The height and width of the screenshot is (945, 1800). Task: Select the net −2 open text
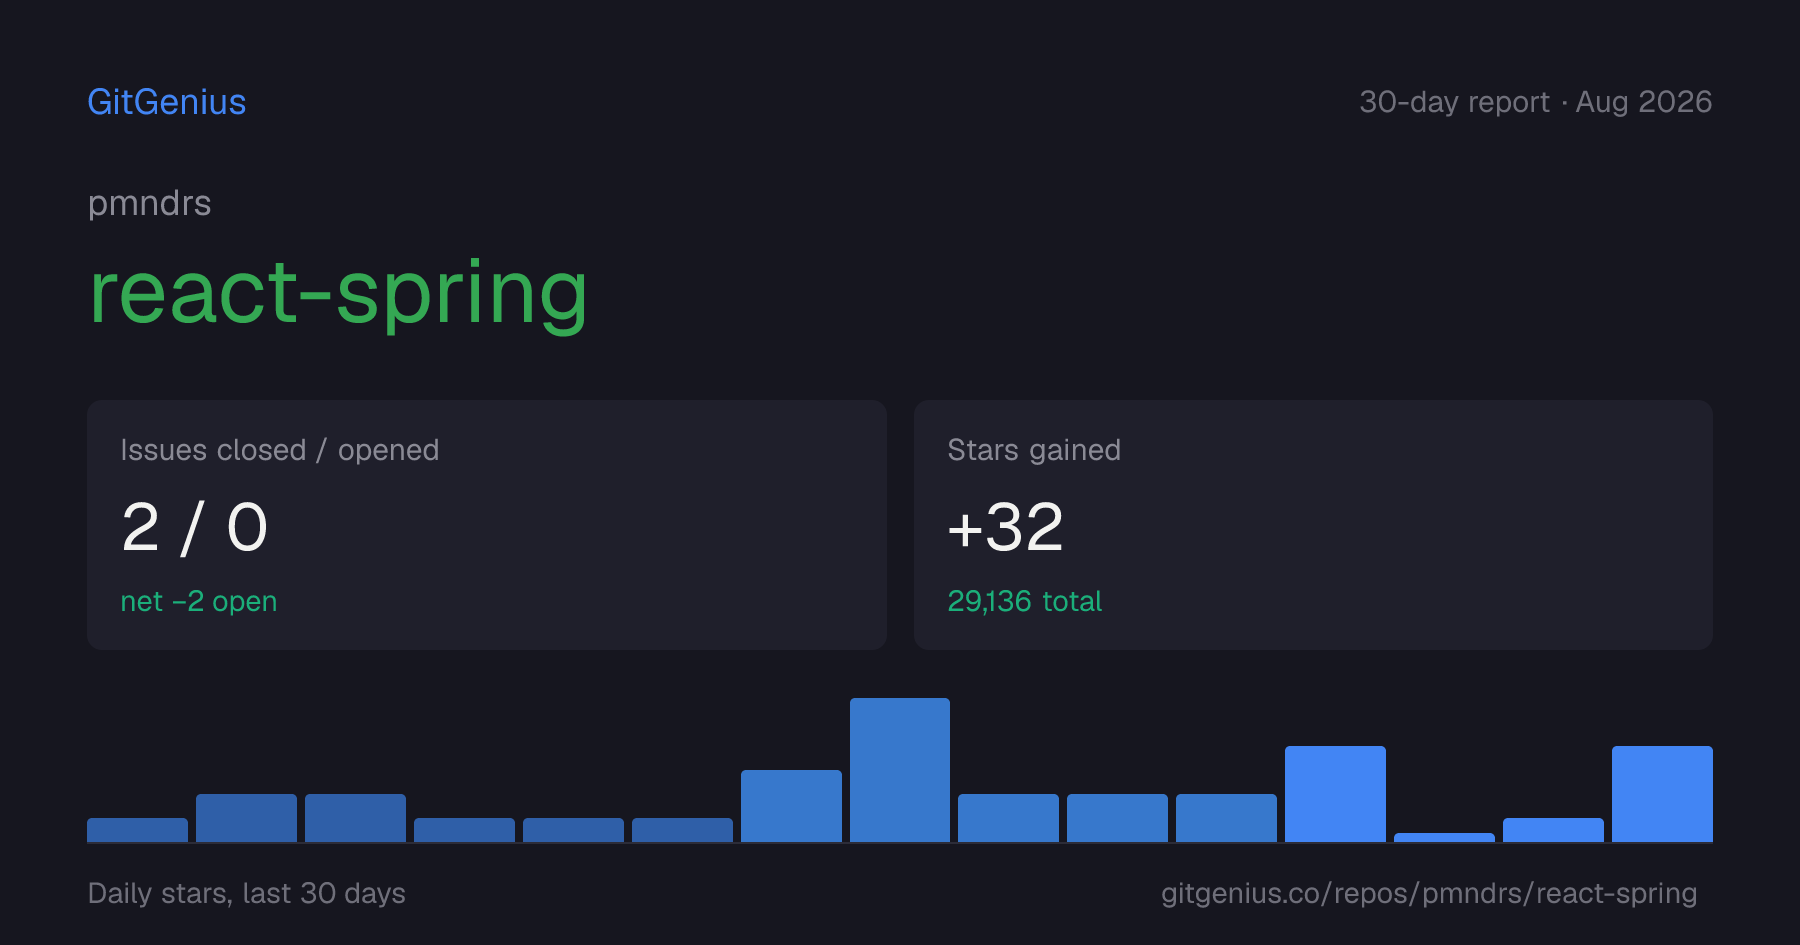point(199,601)
